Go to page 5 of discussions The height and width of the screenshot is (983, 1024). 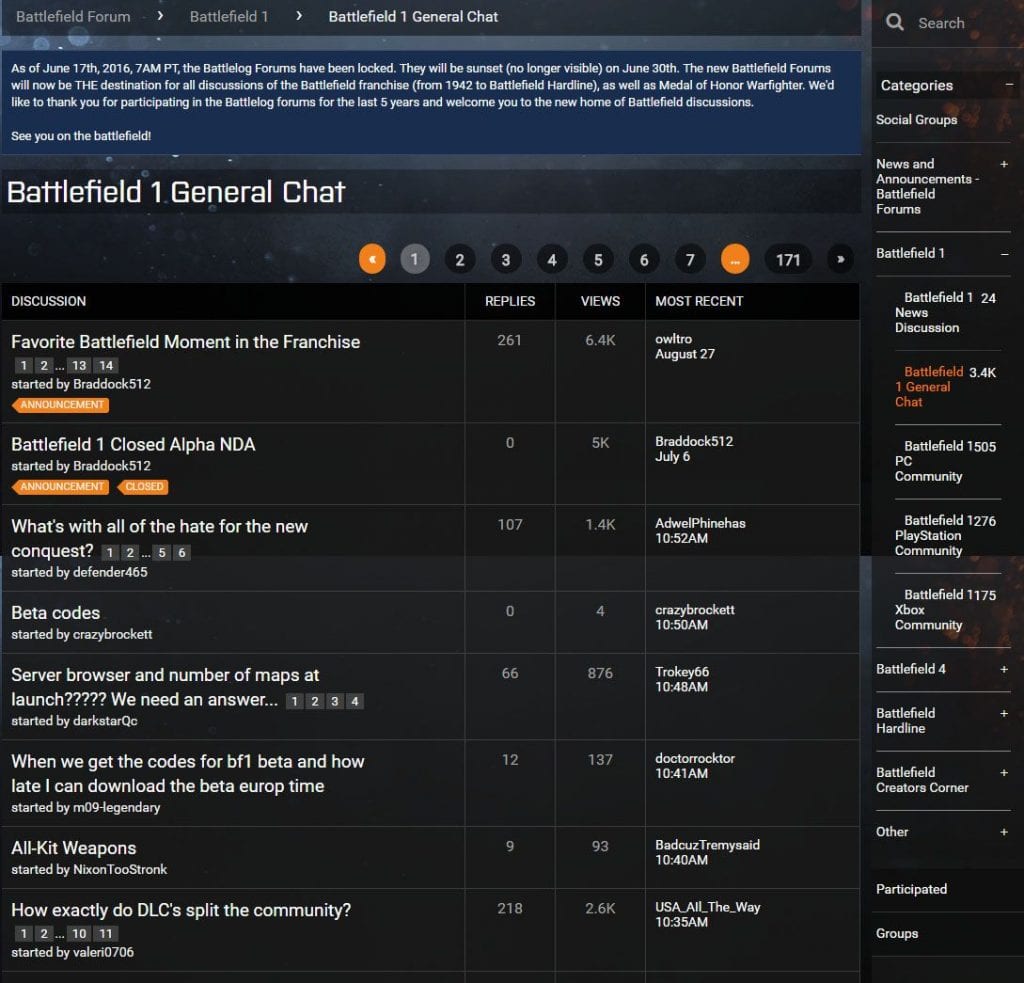(598, 259)
